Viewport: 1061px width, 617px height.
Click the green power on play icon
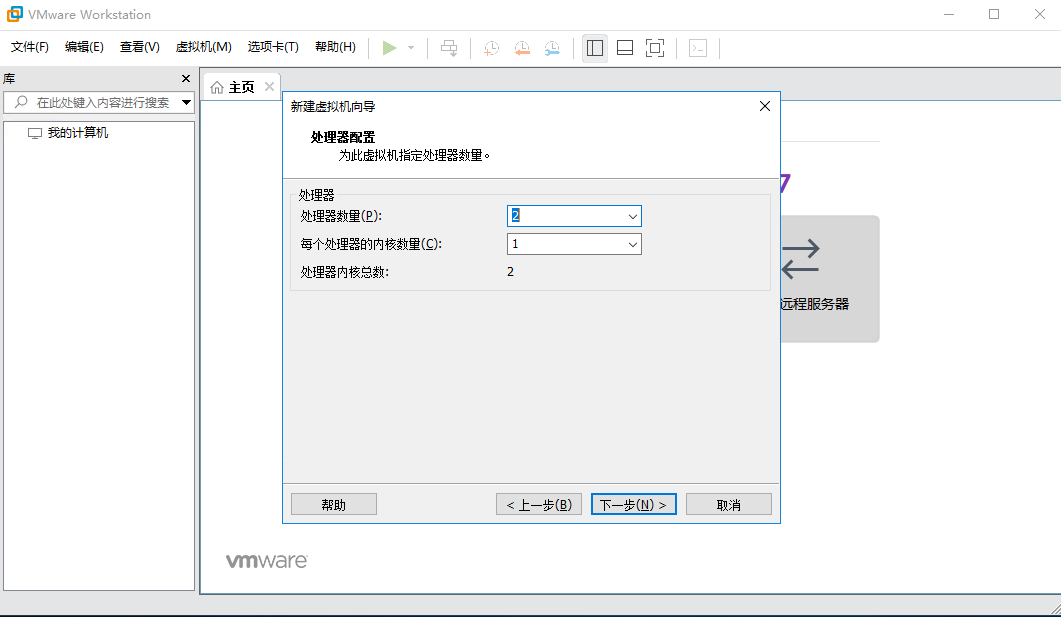[389, 48]
